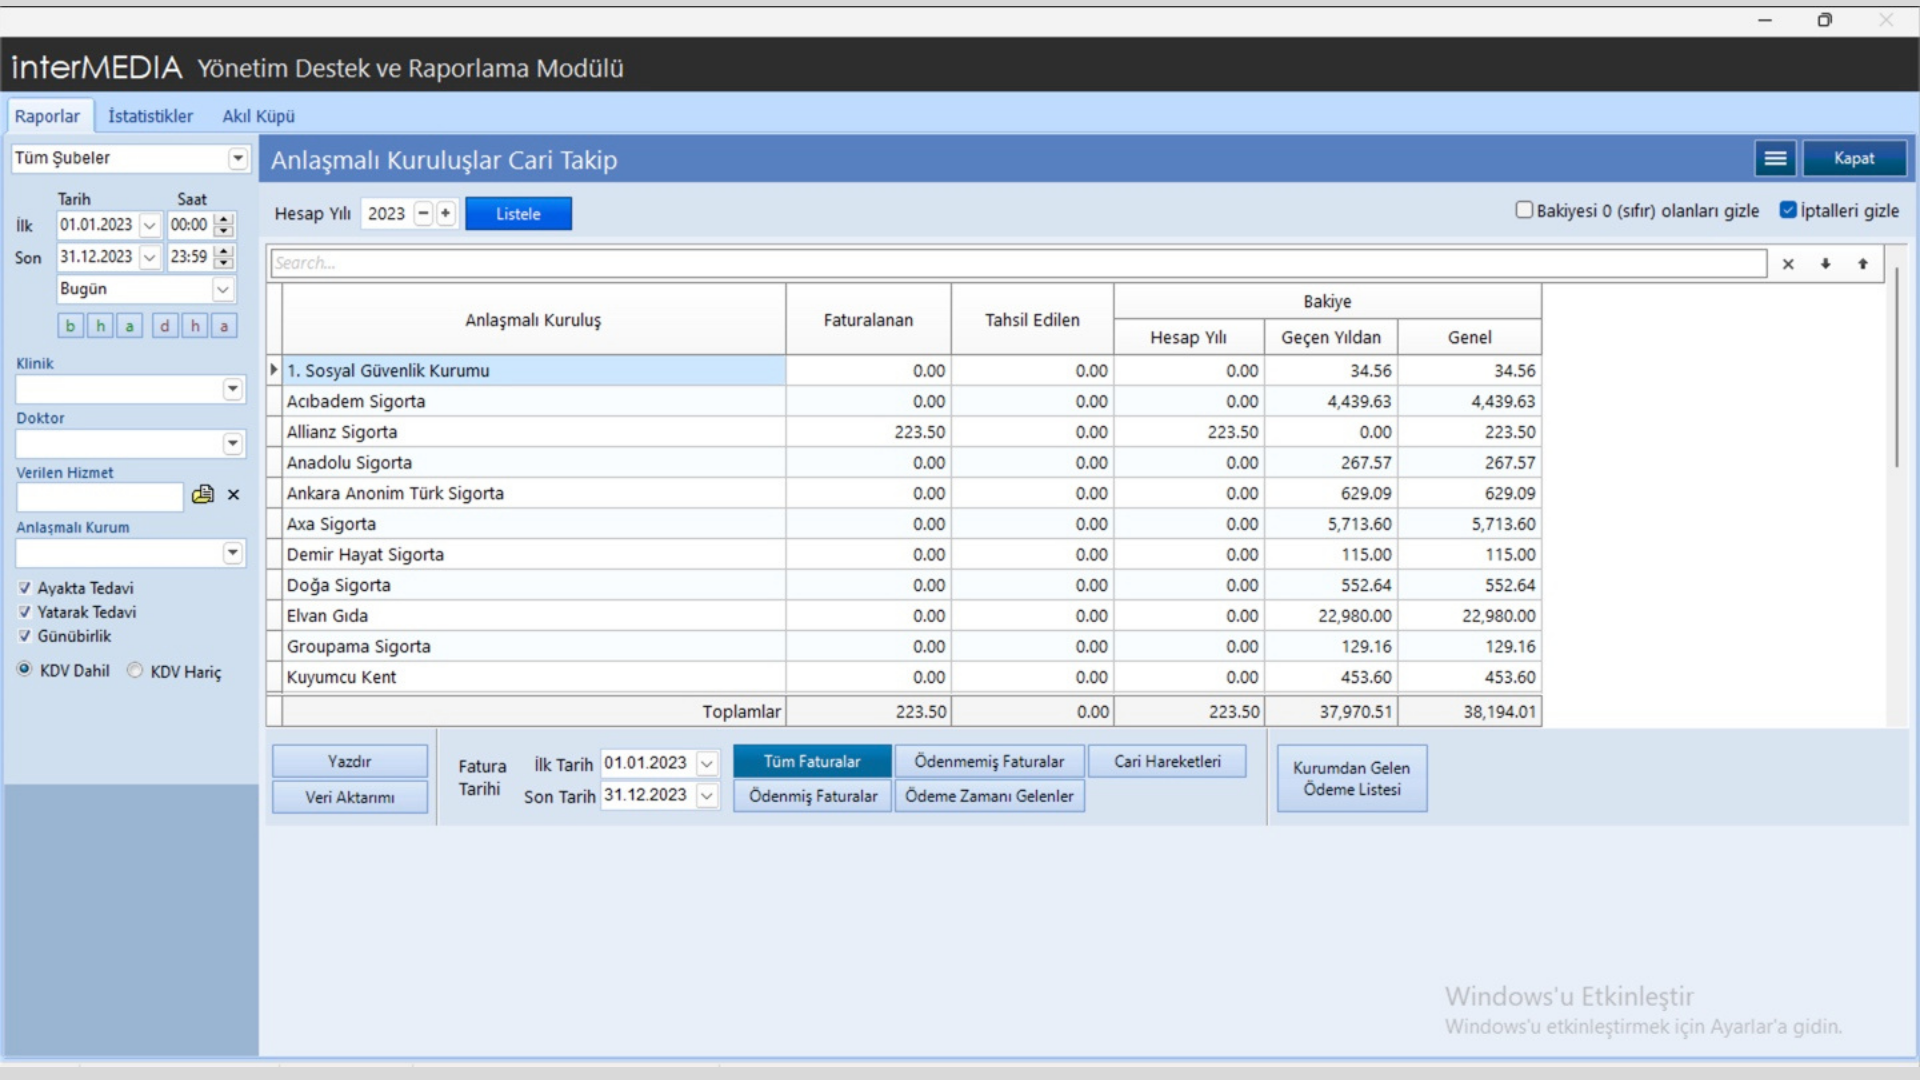This screenshot has height=1080, width=1920.
Task: Open the hamburger menu beside Kapat
Action: coord(1775,158)
